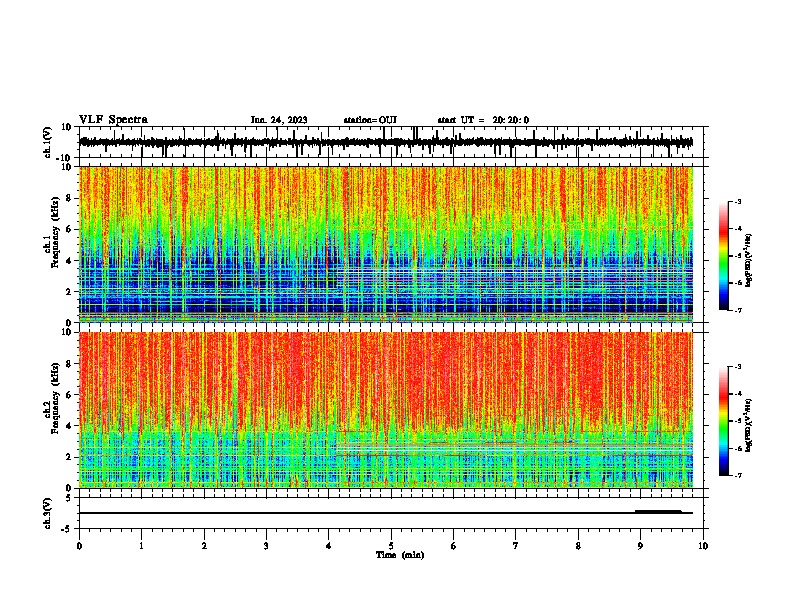
Task: Click the ch.1 'Frequency (kHz)' axis label
Action: pyautogui.click(x=55, y=233)
